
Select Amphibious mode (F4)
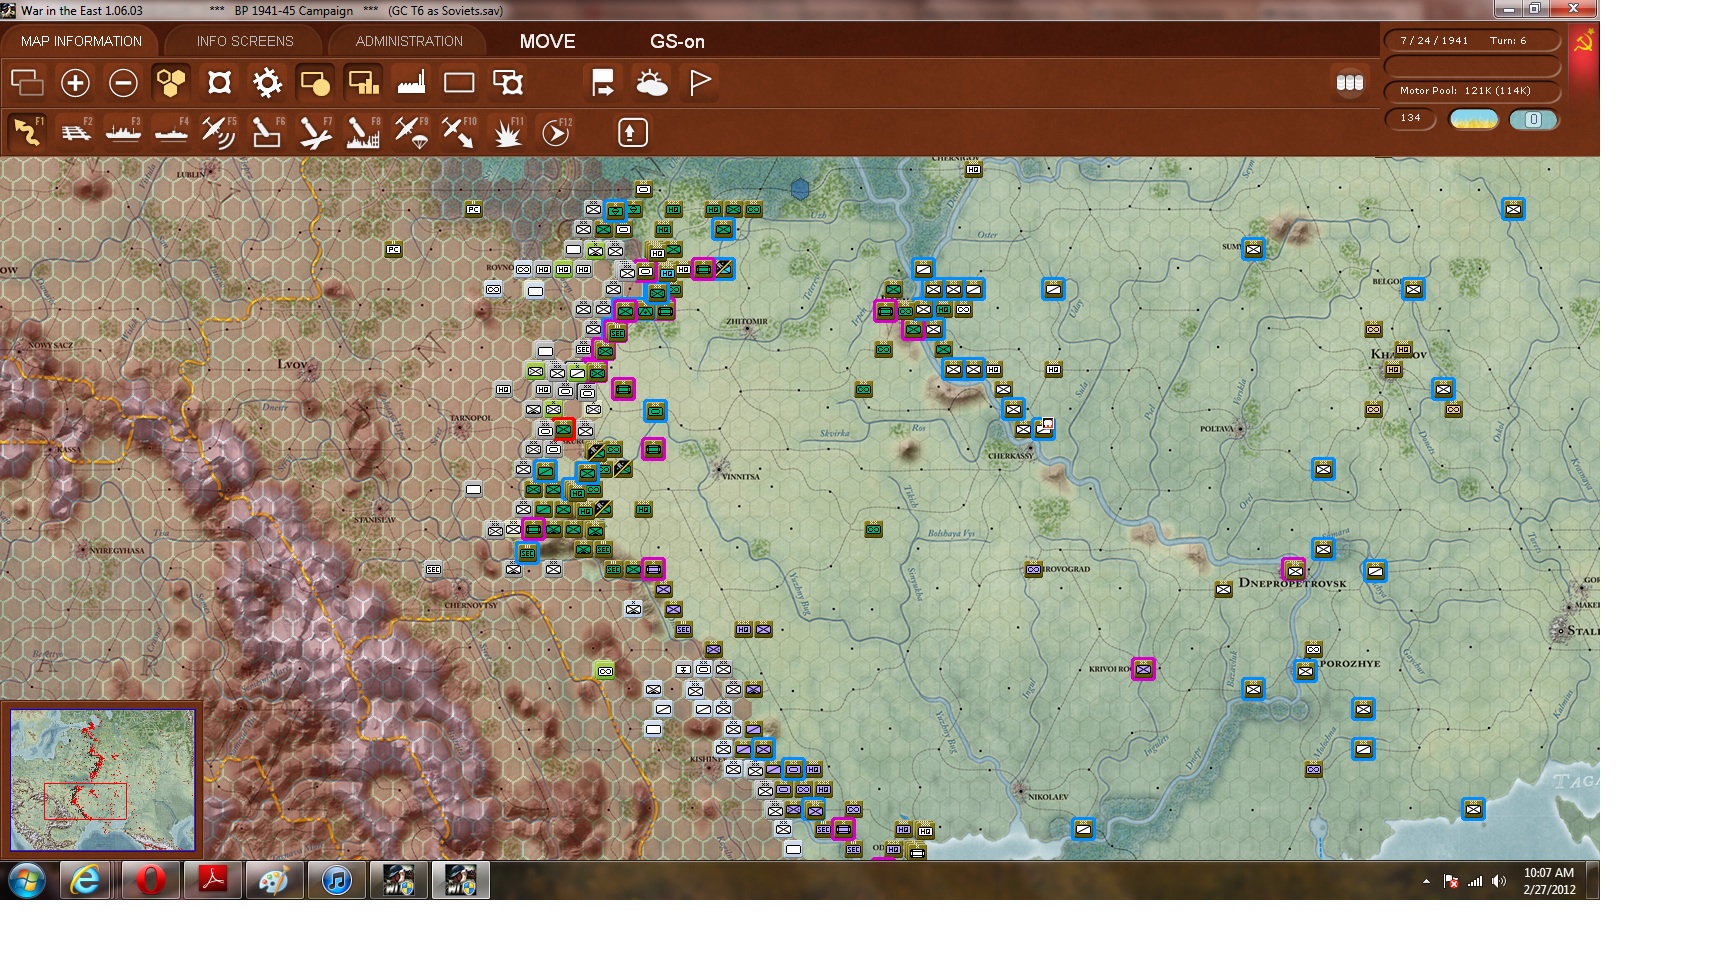pos(171,132)
